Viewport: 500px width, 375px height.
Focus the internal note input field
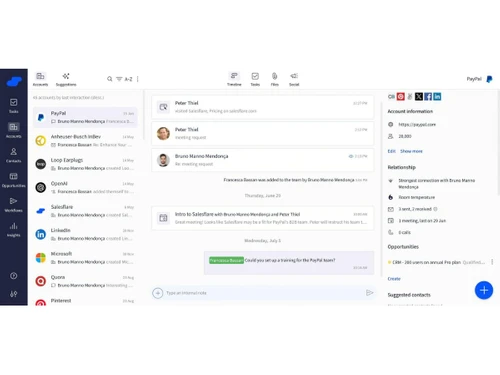click(x=263, y=293)
